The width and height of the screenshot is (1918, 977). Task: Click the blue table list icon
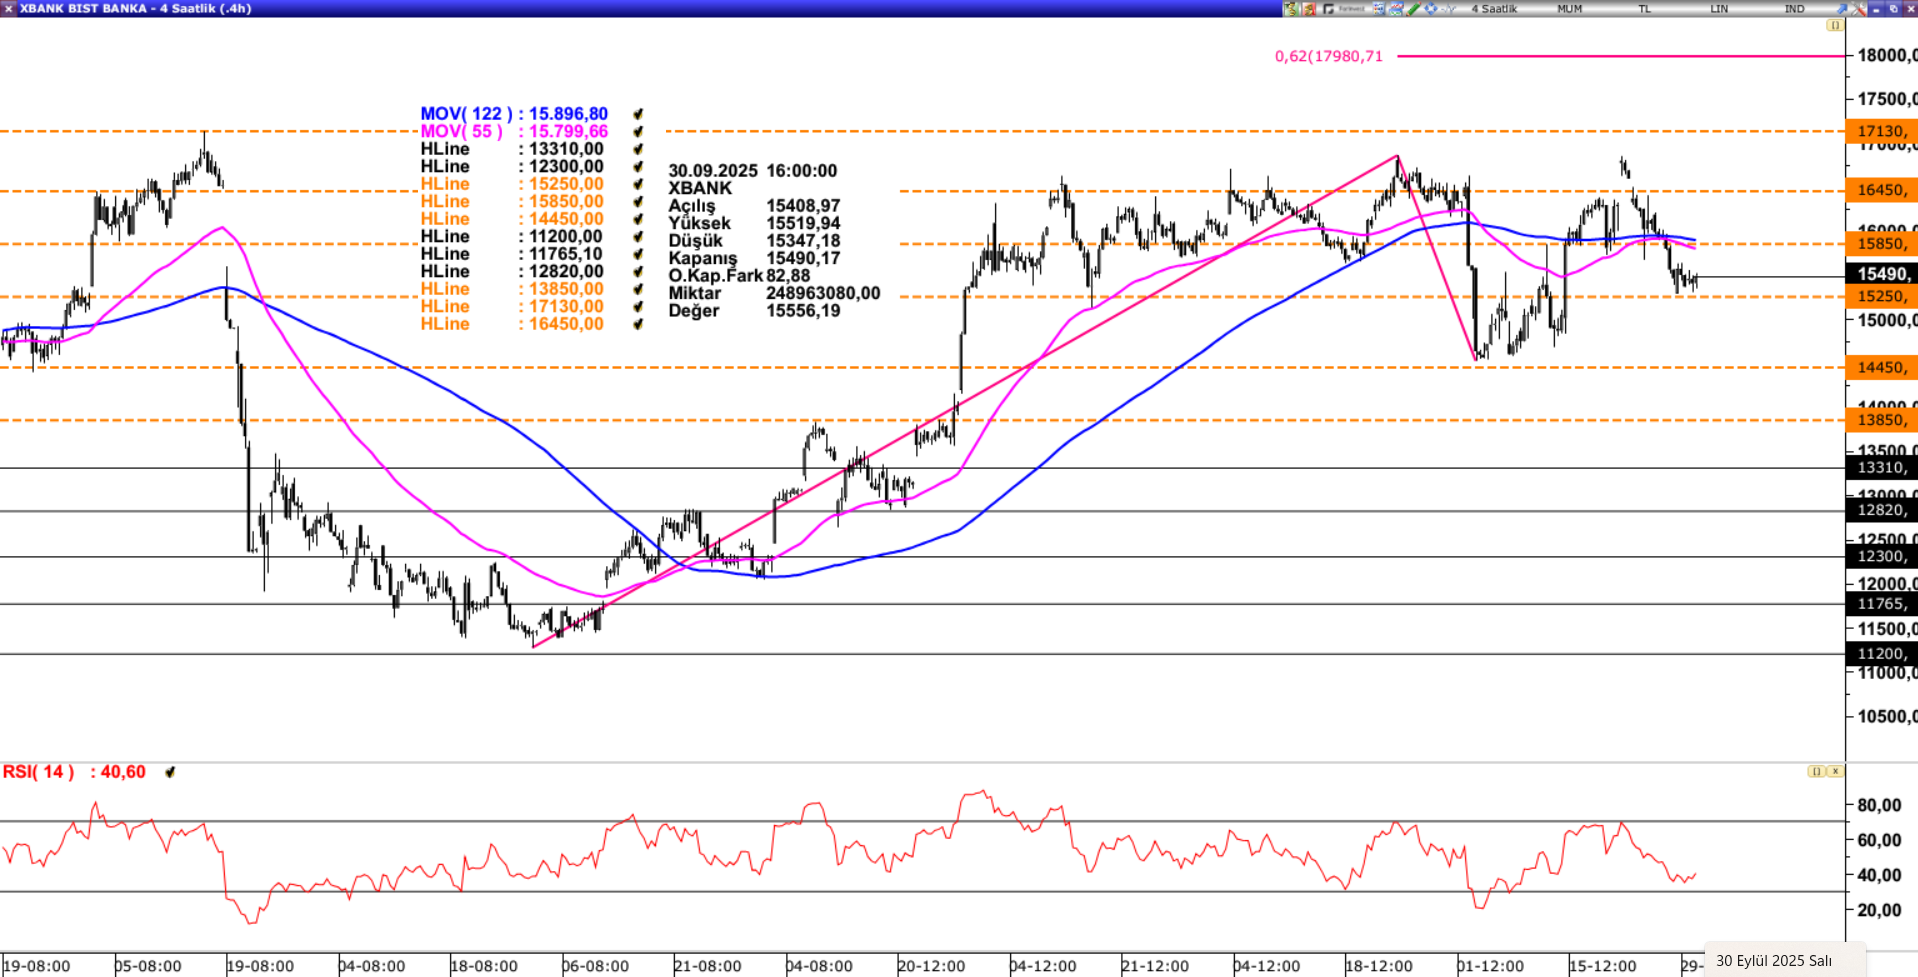tap(1378, 8)
